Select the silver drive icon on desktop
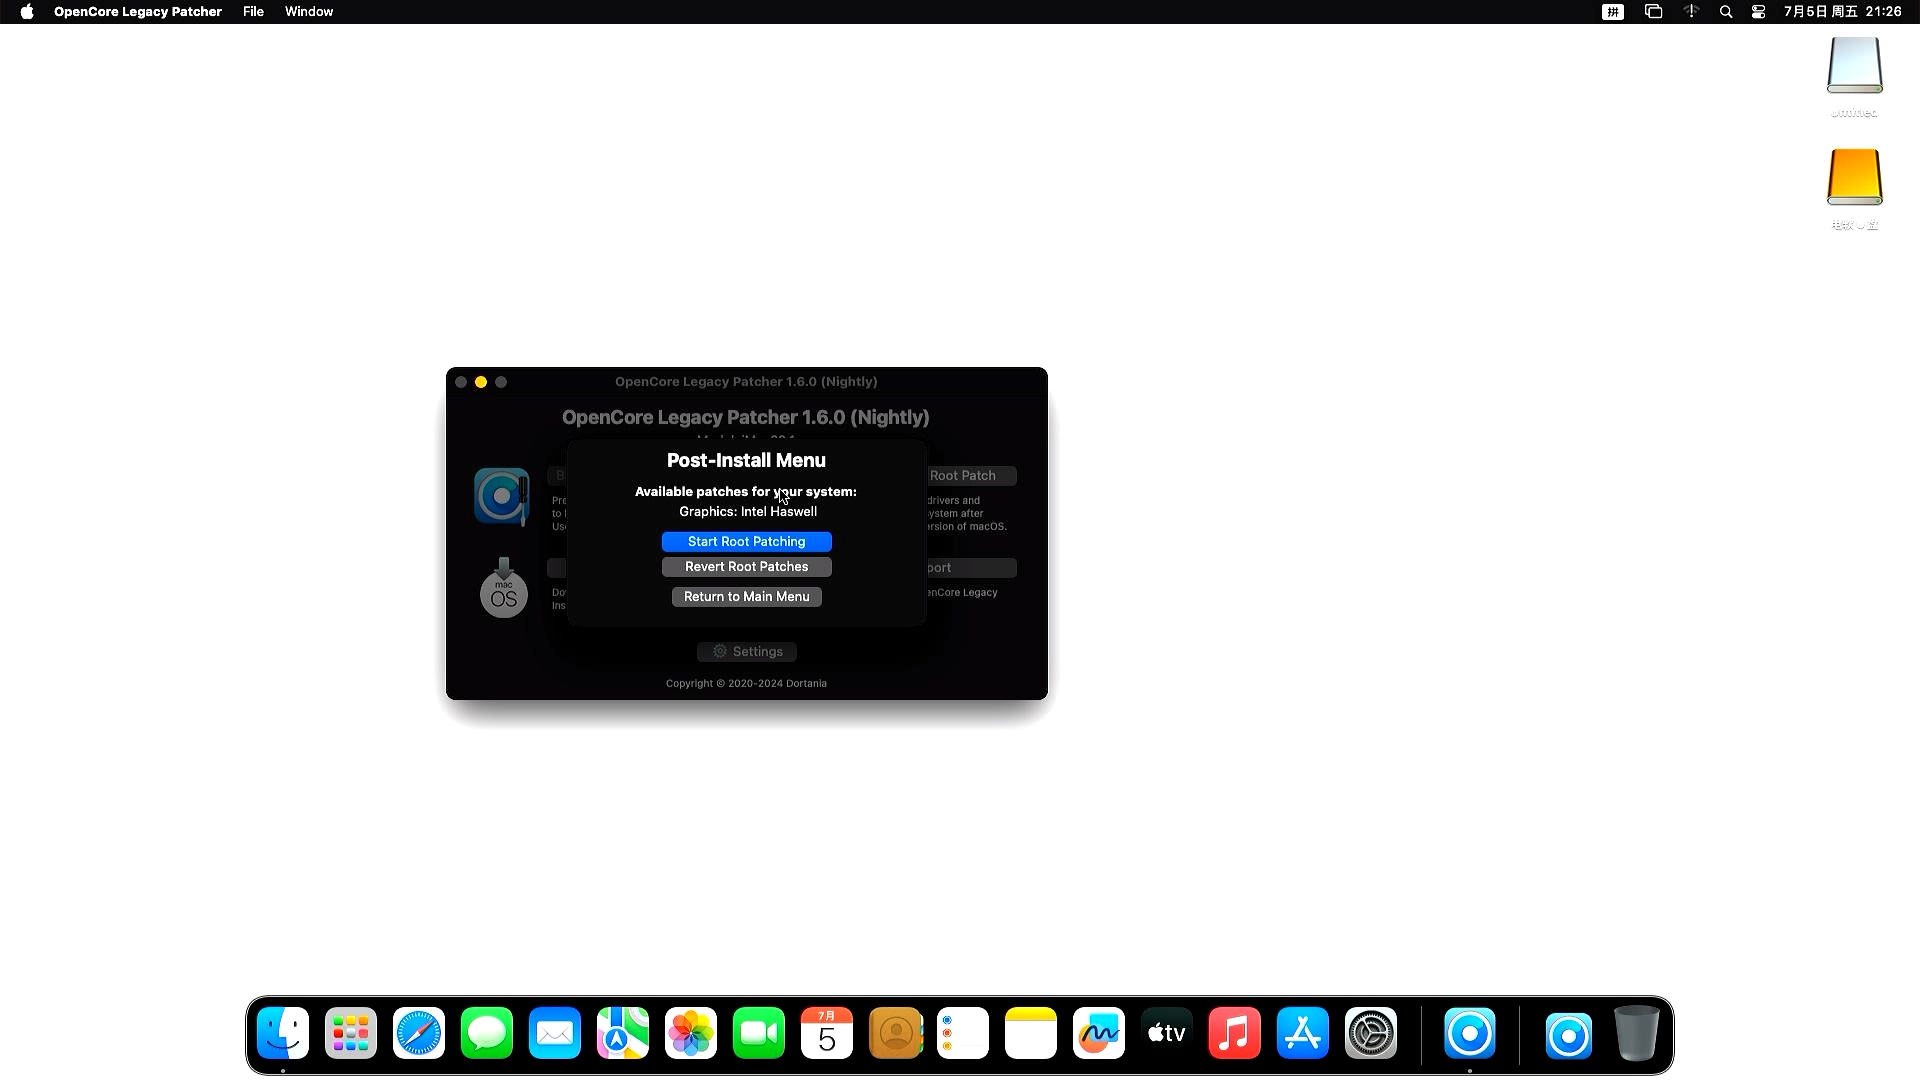The width and height of the screenshot is (1920, 1080). pyautogui.click(x=1854, y=65)
